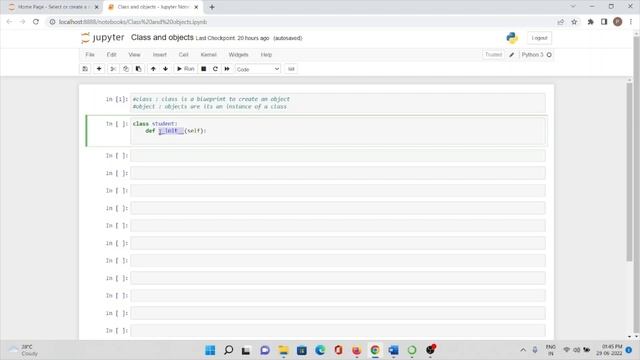
Task: Click the Python logo icon
Action: 512,38
